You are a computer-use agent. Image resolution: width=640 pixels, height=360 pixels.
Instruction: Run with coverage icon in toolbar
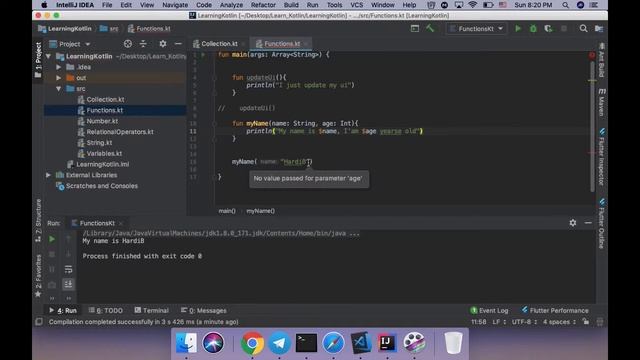(548, 29)
